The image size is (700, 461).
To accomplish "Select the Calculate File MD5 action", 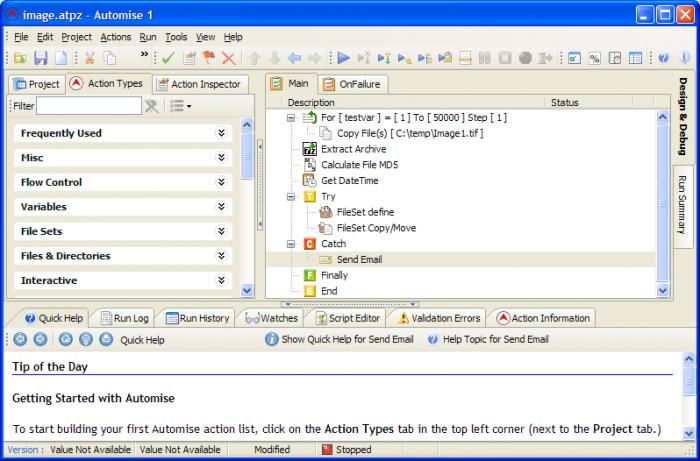I will click(x=359, y=165).
